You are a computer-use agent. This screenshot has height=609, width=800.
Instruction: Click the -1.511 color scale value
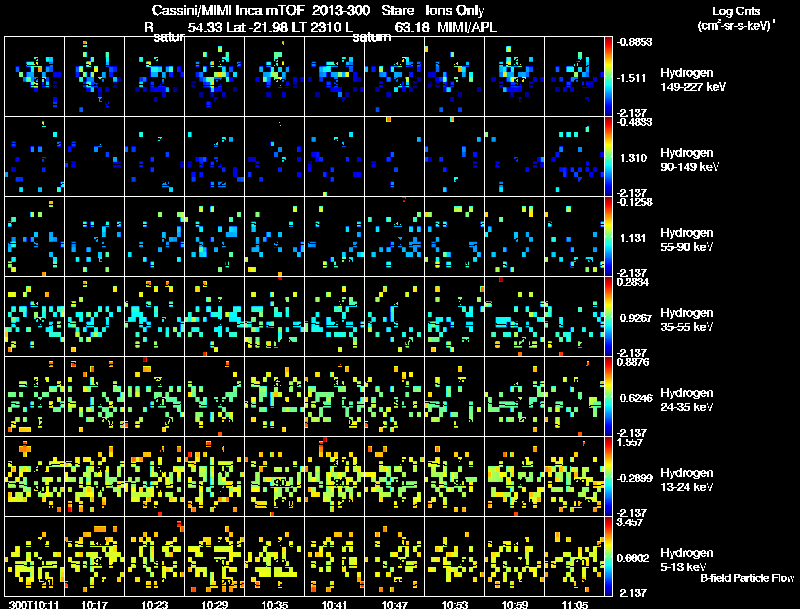[632, 78]
